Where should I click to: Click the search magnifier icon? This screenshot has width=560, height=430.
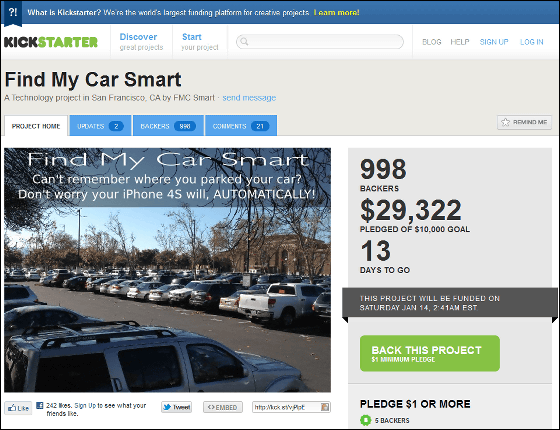(244, 41)
